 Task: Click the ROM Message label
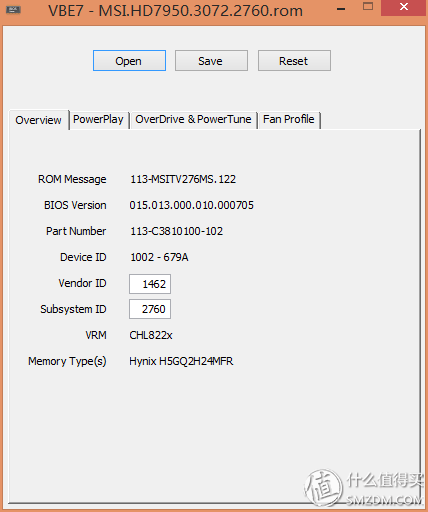(x=72, y=179)
